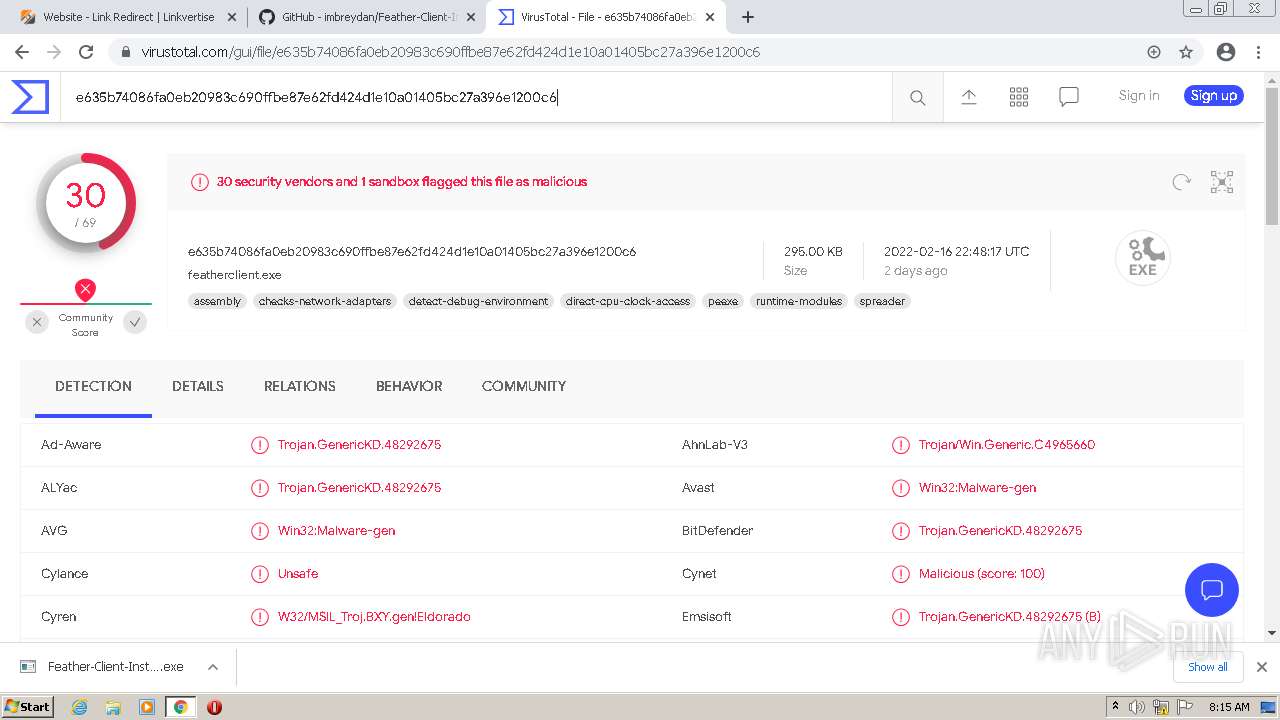Click the 'assembly' tag
Image resolution: width=1280 pixels, height=720 pixels.
click(217, 301)
